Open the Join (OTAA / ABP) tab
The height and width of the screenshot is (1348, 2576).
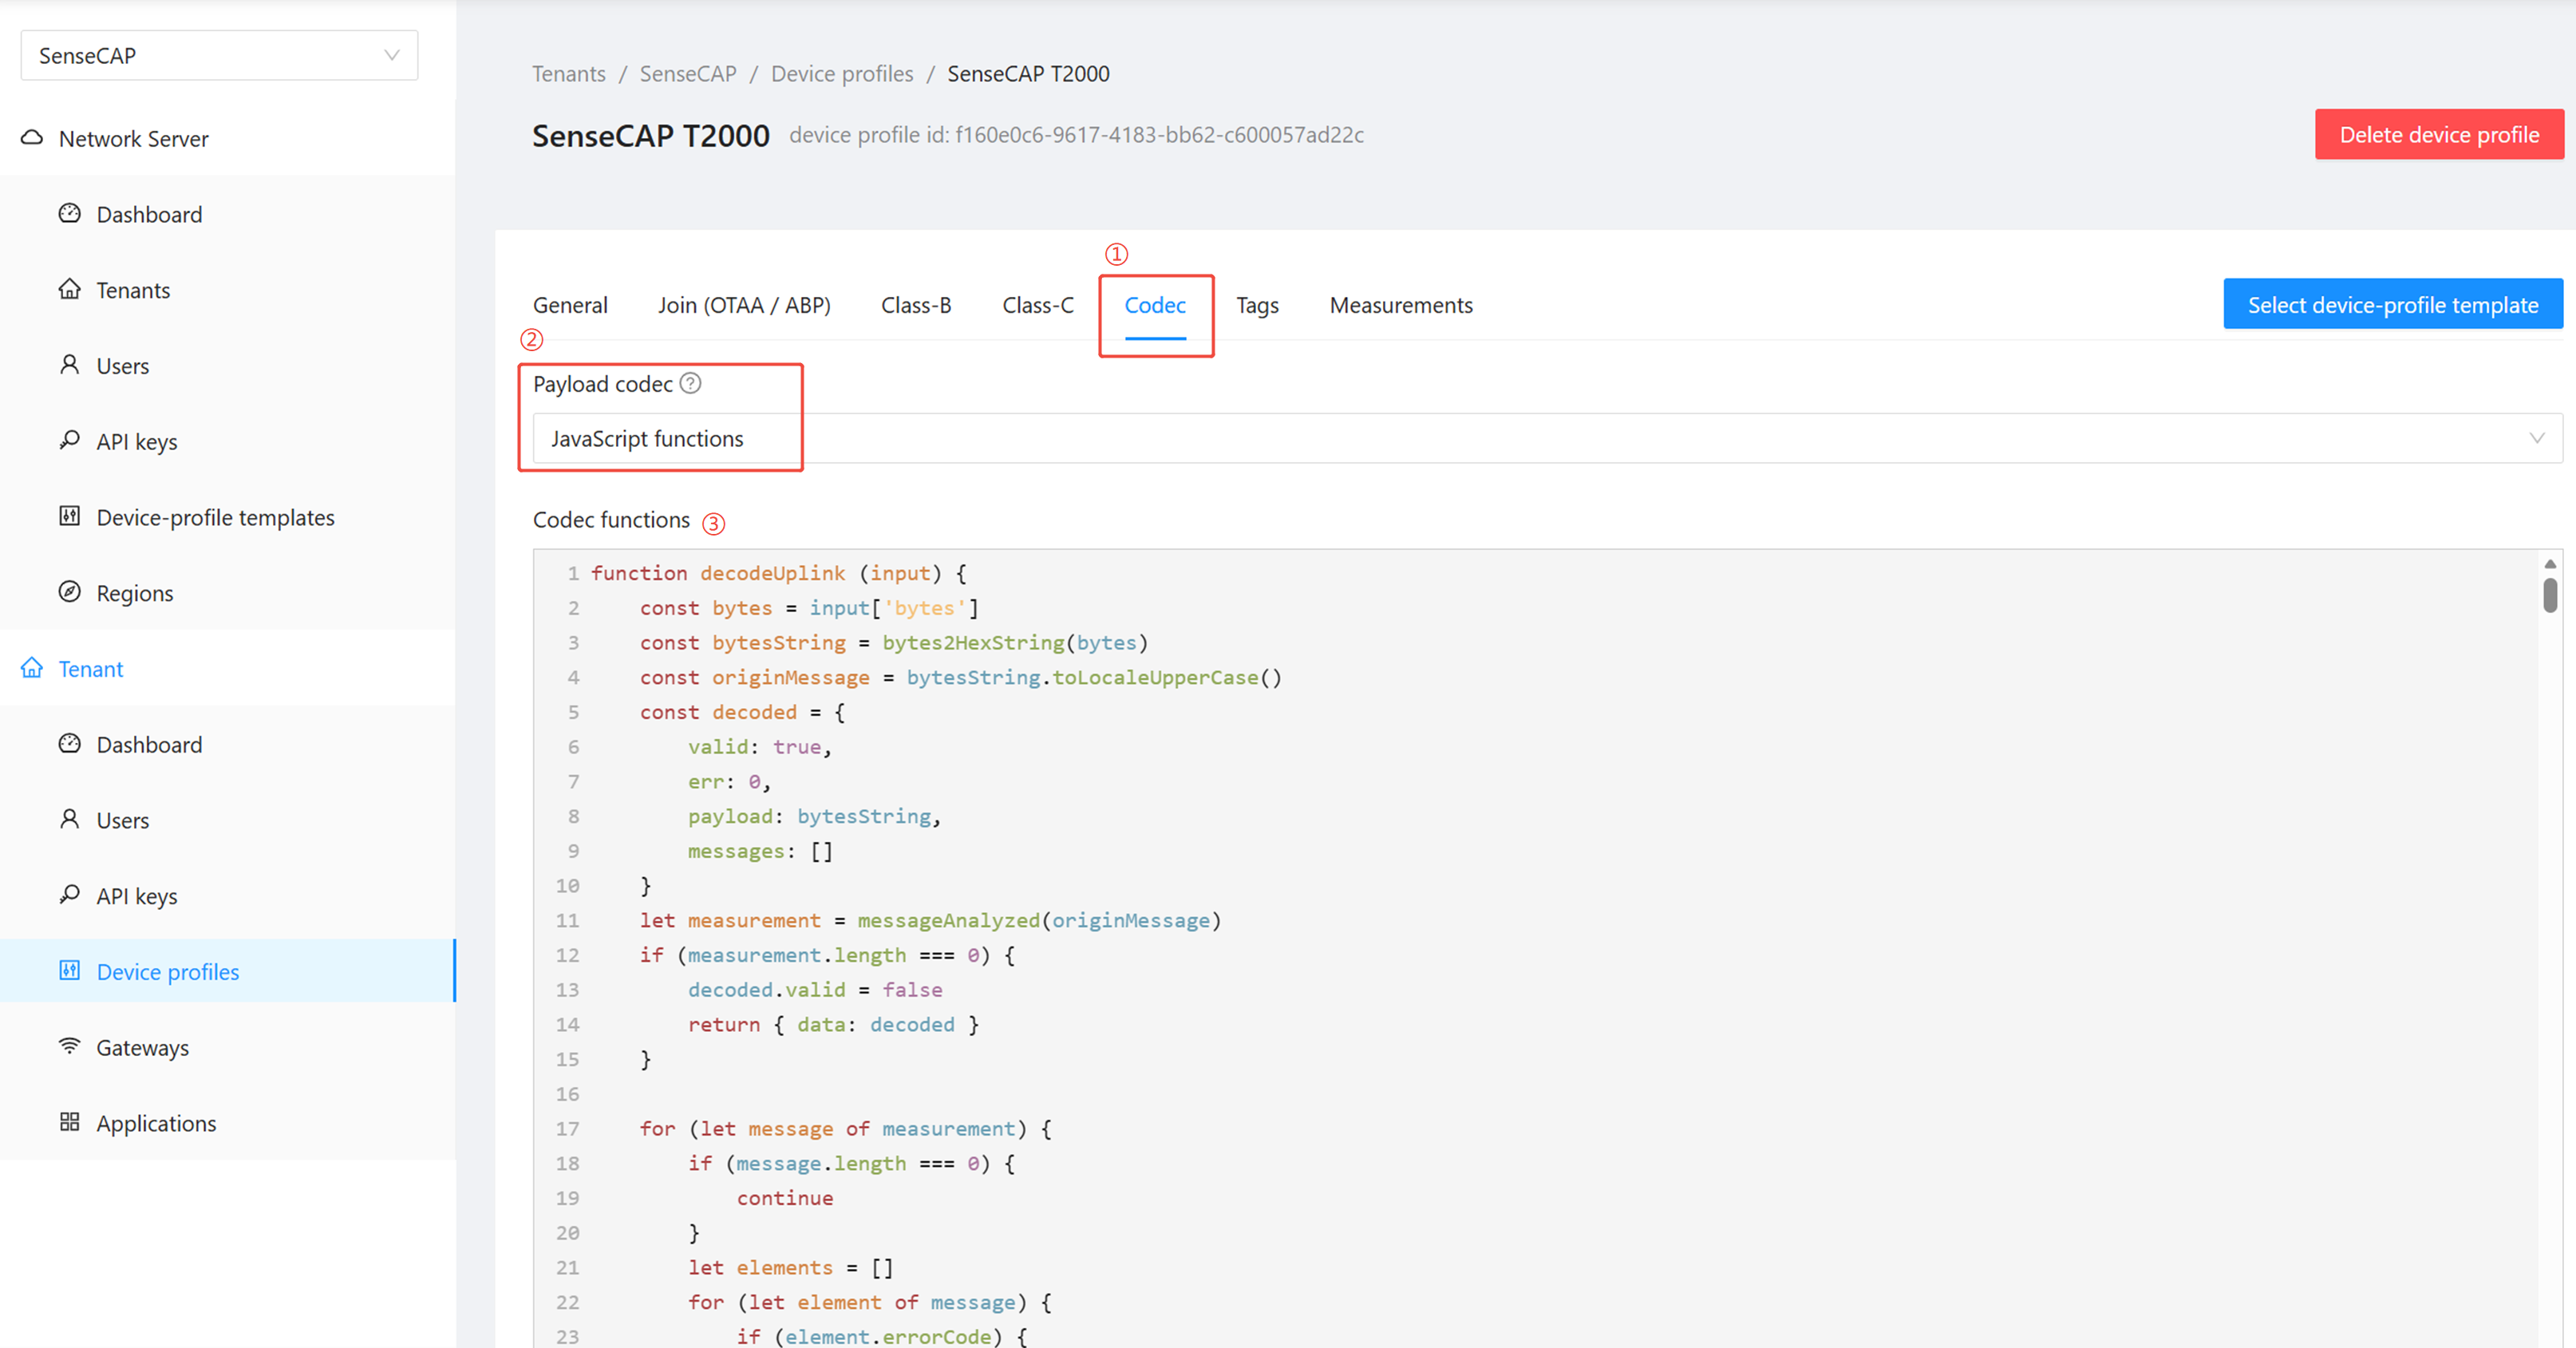[x=744, y=305]
